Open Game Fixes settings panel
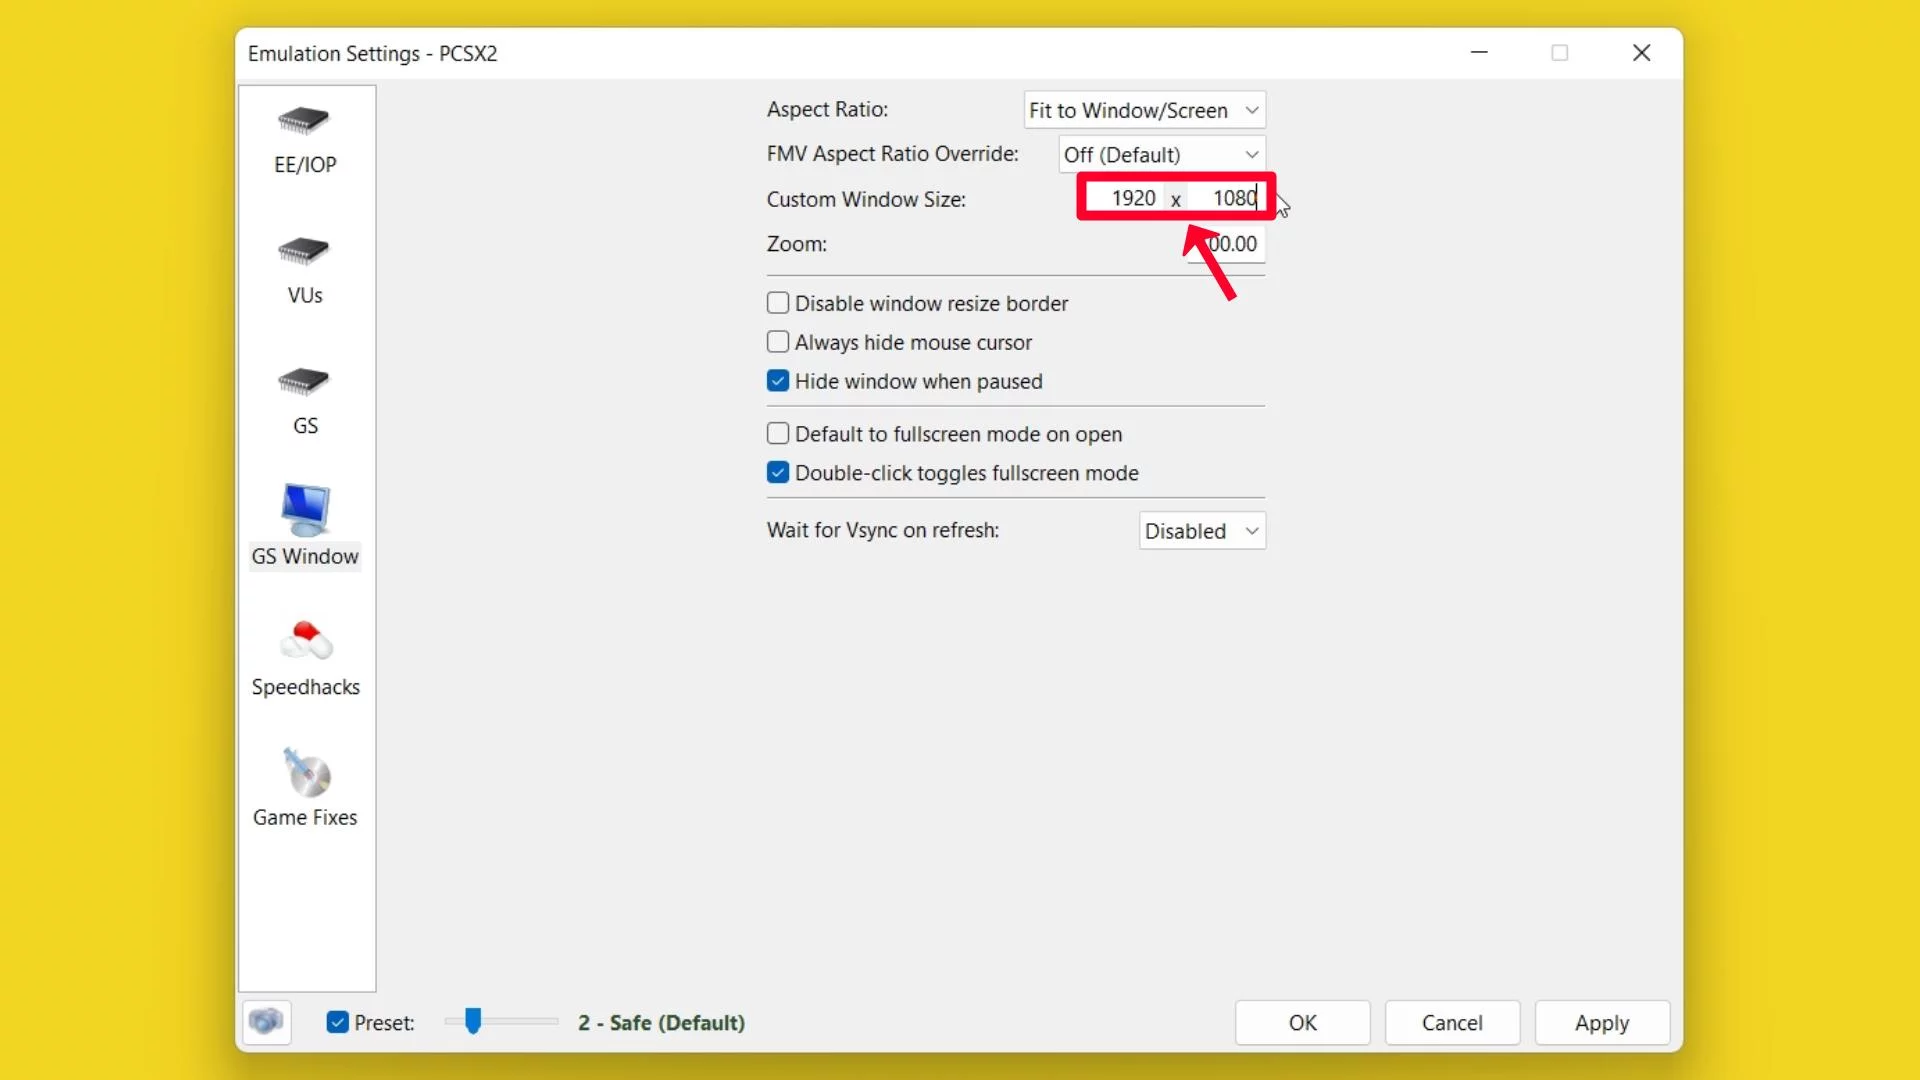The height and width of the screenshot is (1080, 1920). click(305, 787)
